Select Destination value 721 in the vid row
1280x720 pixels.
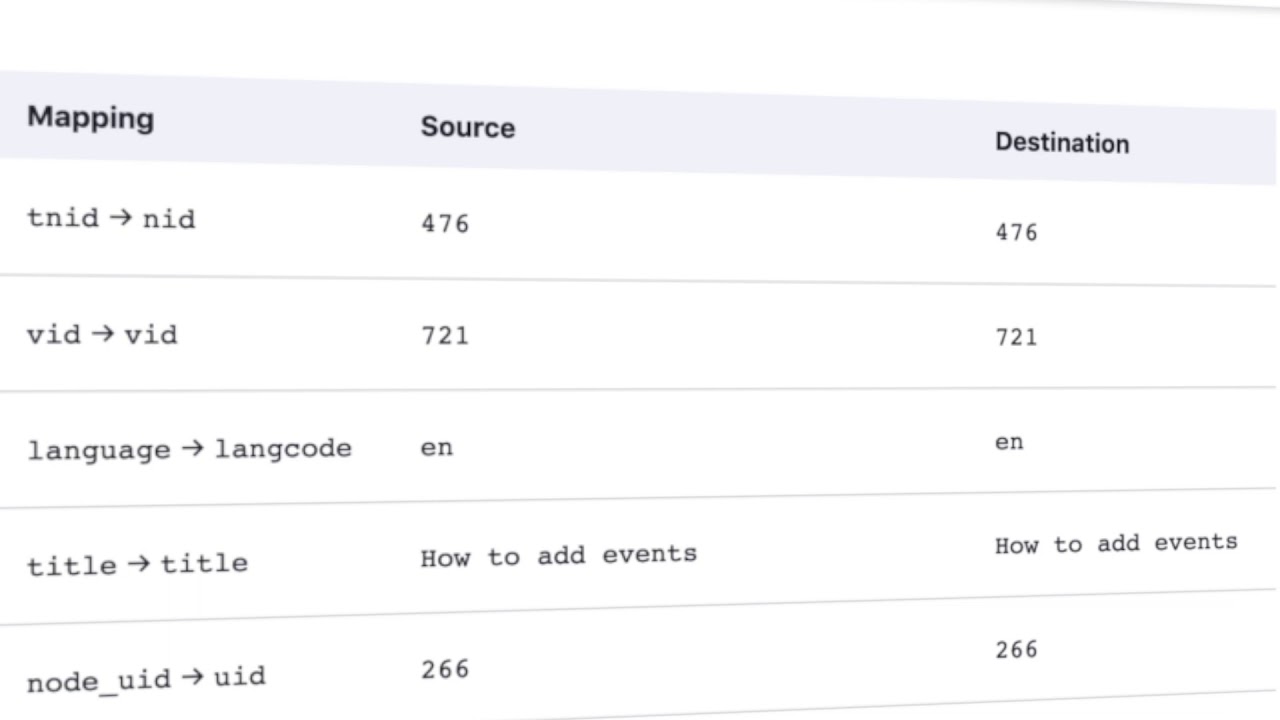coord(1016,337)
